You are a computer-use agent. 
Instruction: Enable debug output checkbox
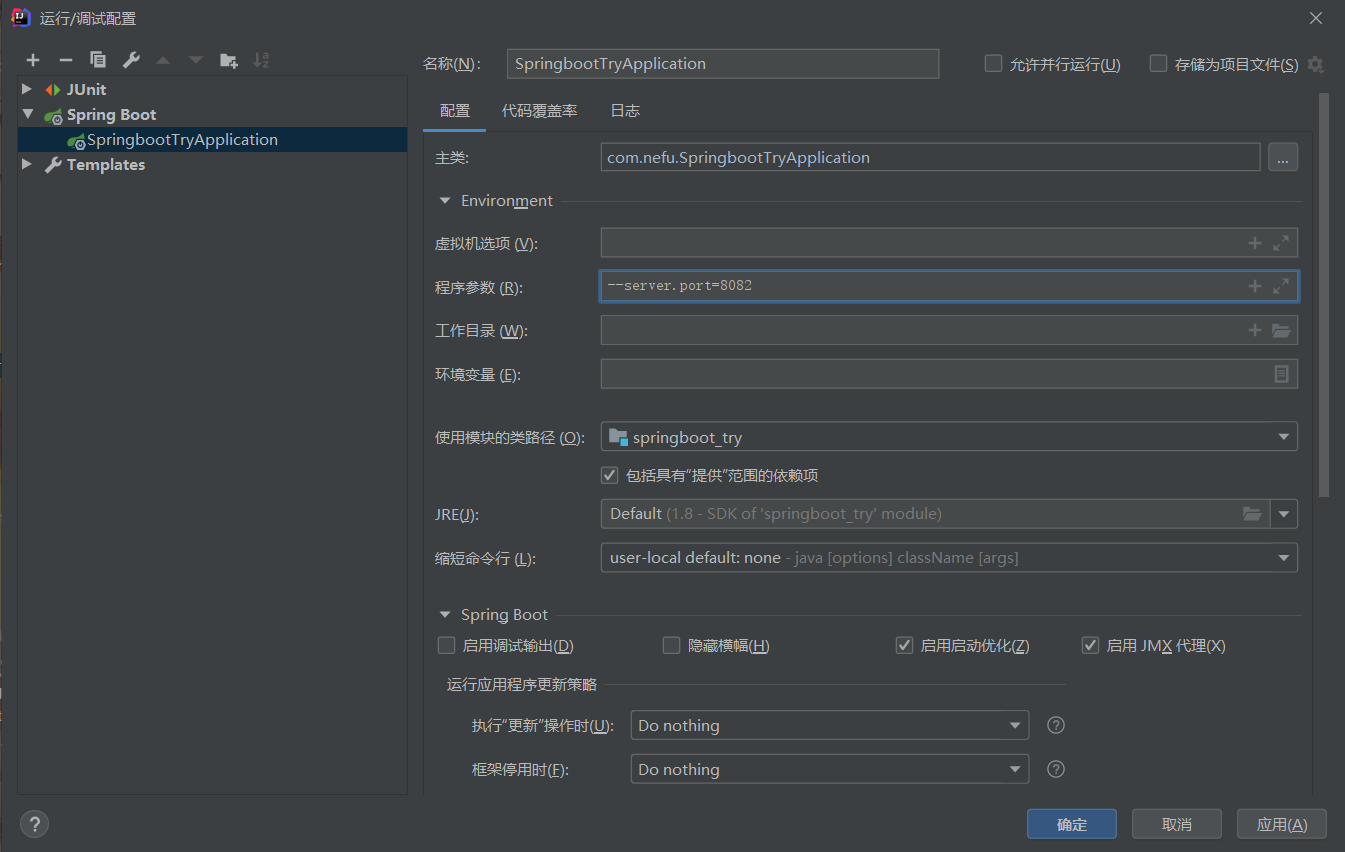446,645
